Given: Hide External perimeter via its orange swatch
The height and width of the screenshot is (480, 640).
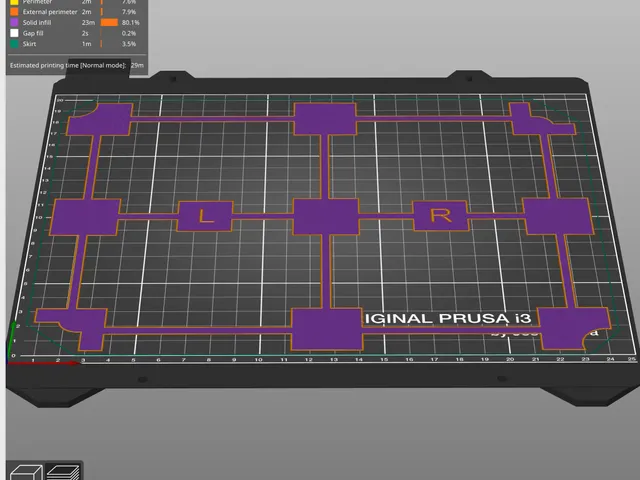Looking at the screenshot, I should coord(14,12).
